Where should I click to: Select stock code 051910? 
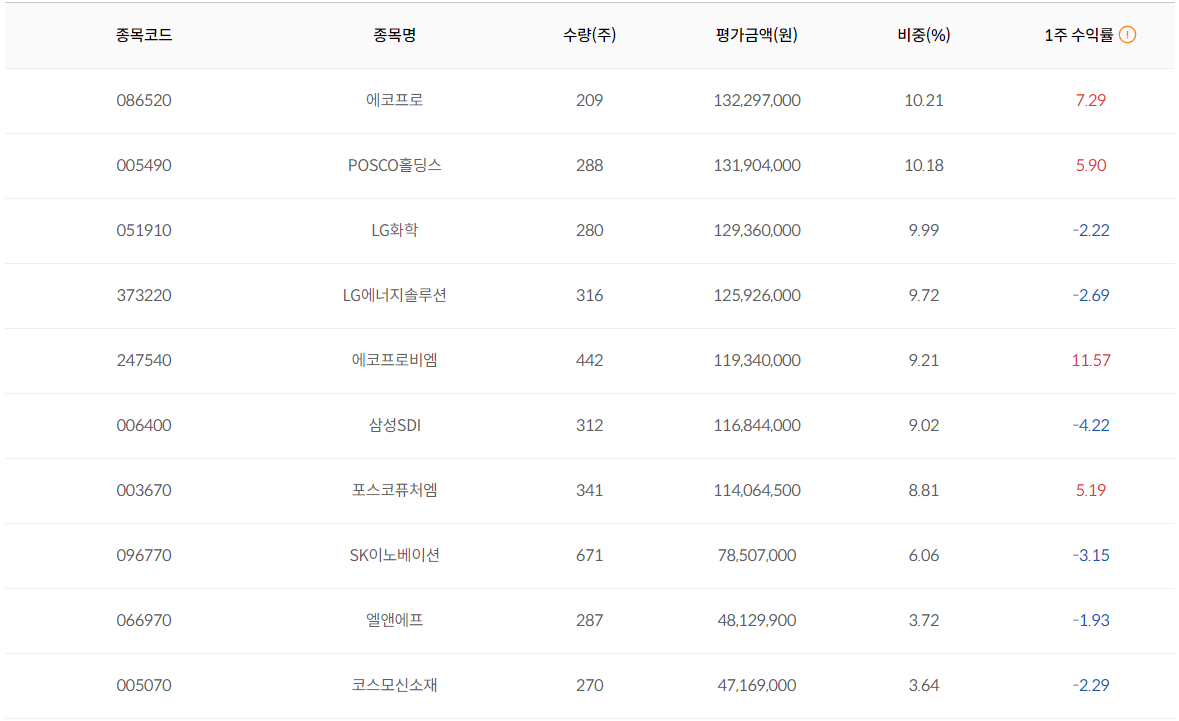coord(144,230)
